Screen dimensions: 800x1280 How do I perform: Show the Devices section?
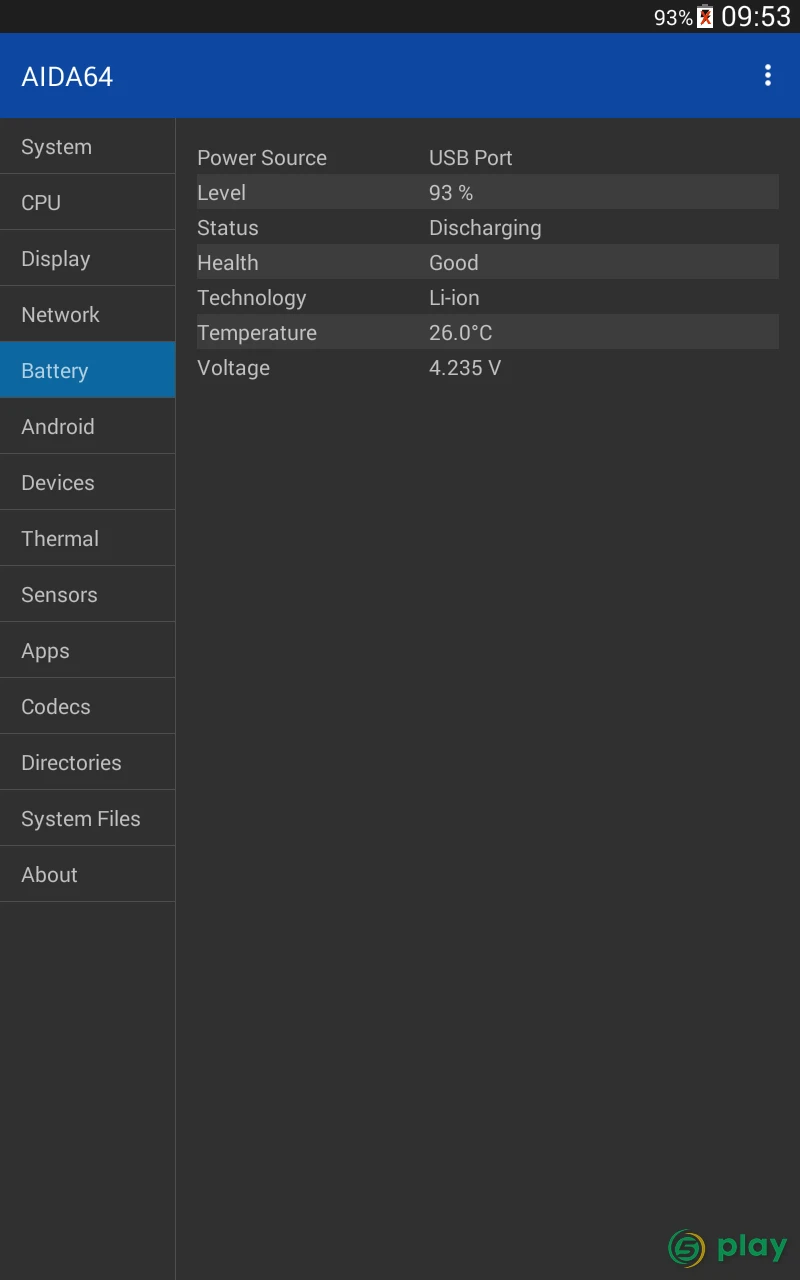(x=87, y=483)
